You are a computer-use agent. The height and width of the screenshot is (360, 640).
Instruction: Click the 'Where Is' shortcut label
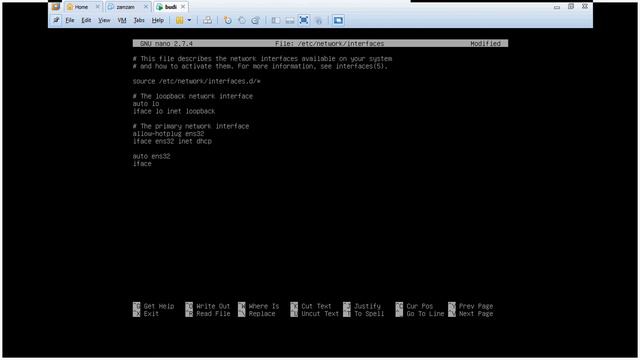[264, 306]
